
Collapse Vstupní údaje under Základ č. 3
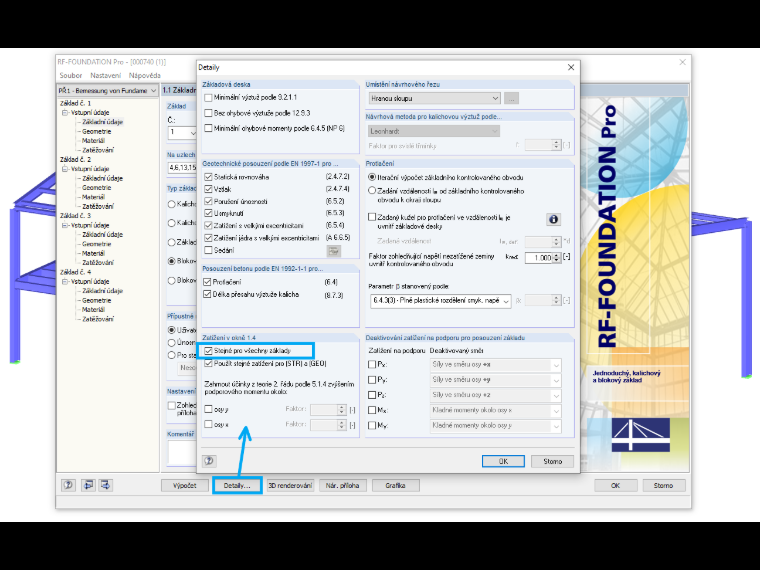(64, 225)
